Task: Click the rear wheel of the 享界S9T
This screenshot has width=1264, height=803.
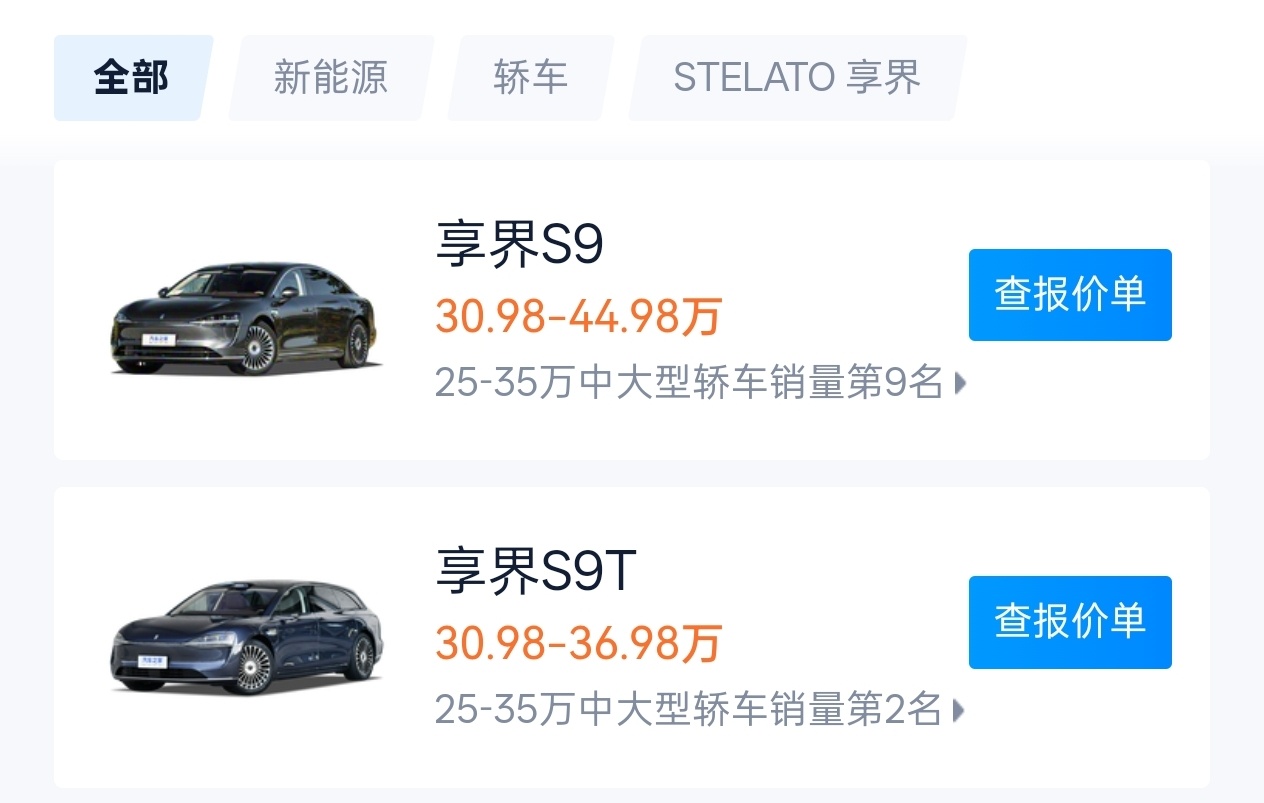Action: 360,657
